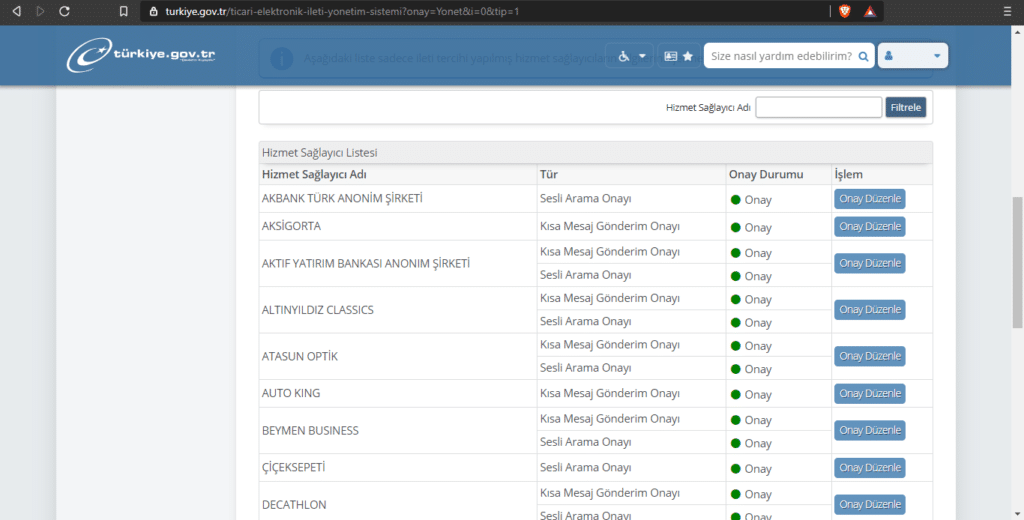
Task: Click the address bar URL
Action: 342,11
